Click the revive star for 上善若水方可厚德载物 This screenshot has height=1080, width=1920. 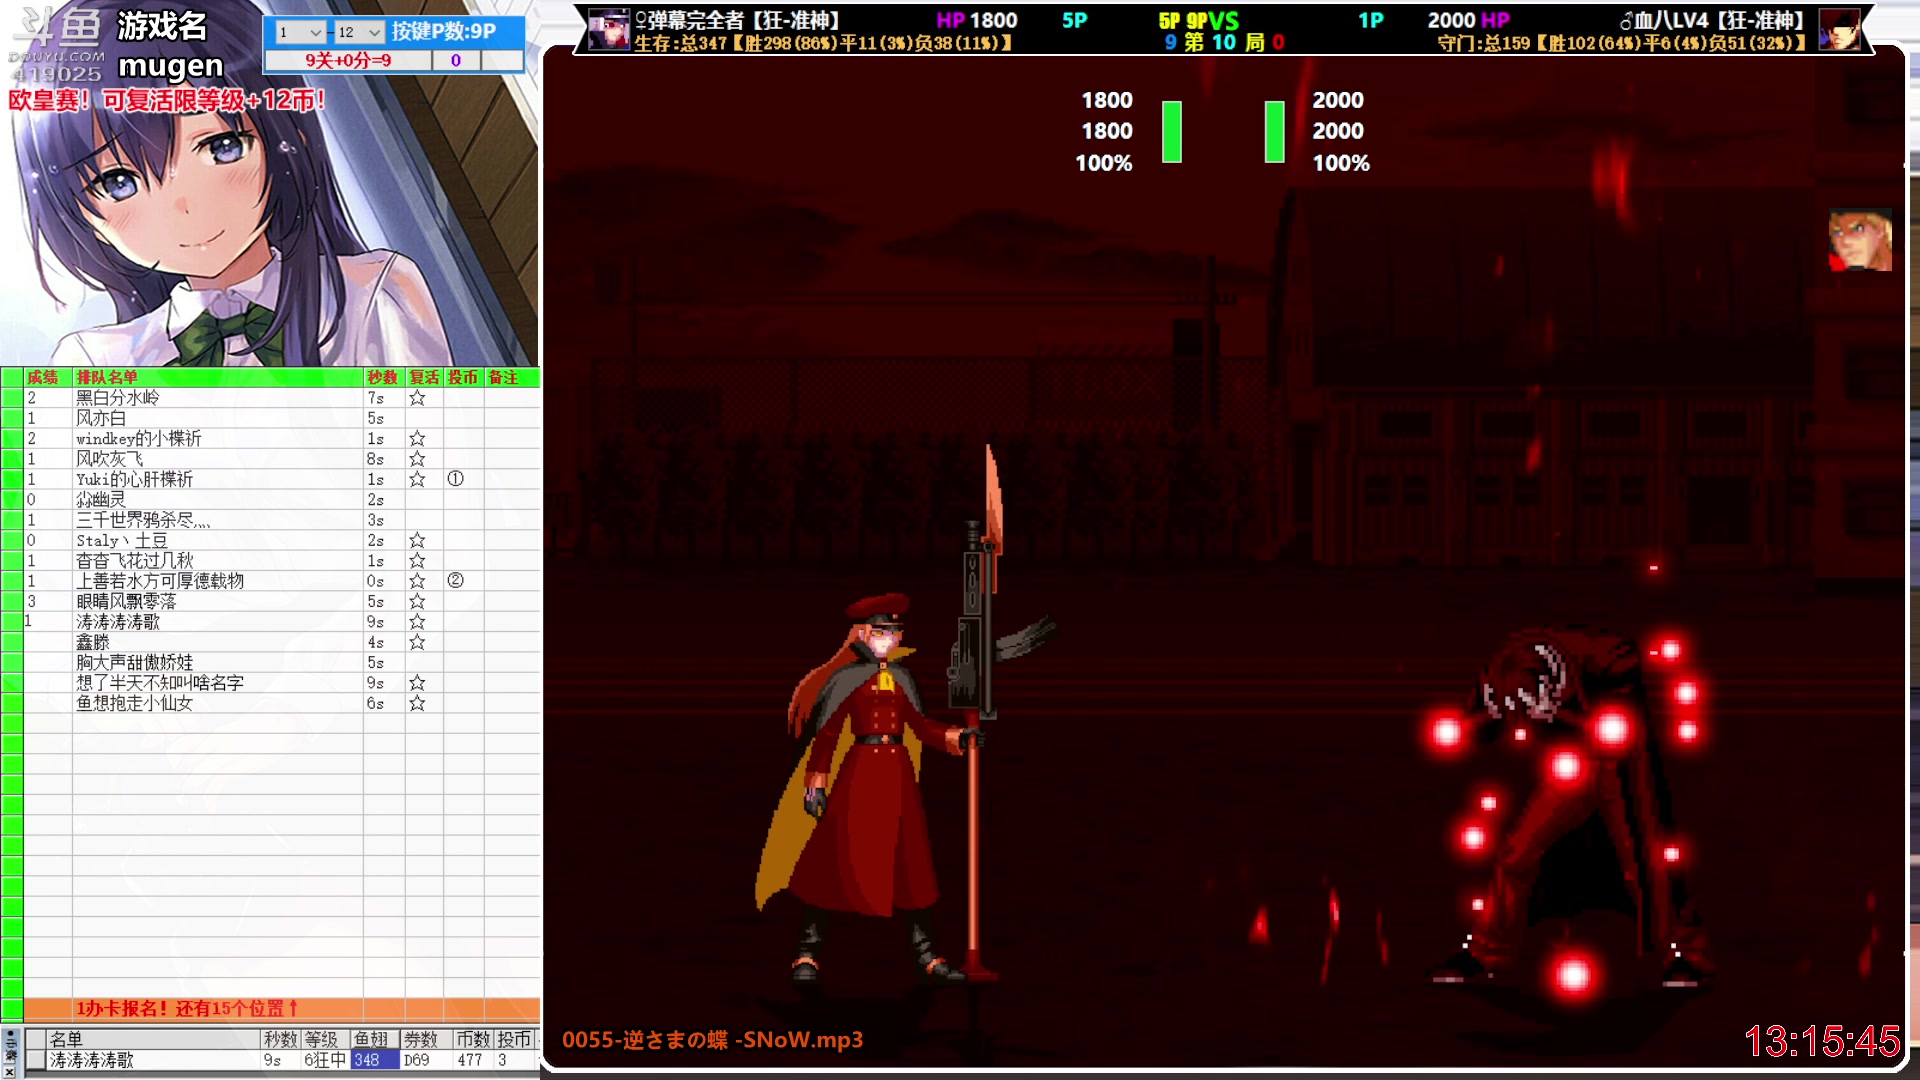tap(417, 581)
